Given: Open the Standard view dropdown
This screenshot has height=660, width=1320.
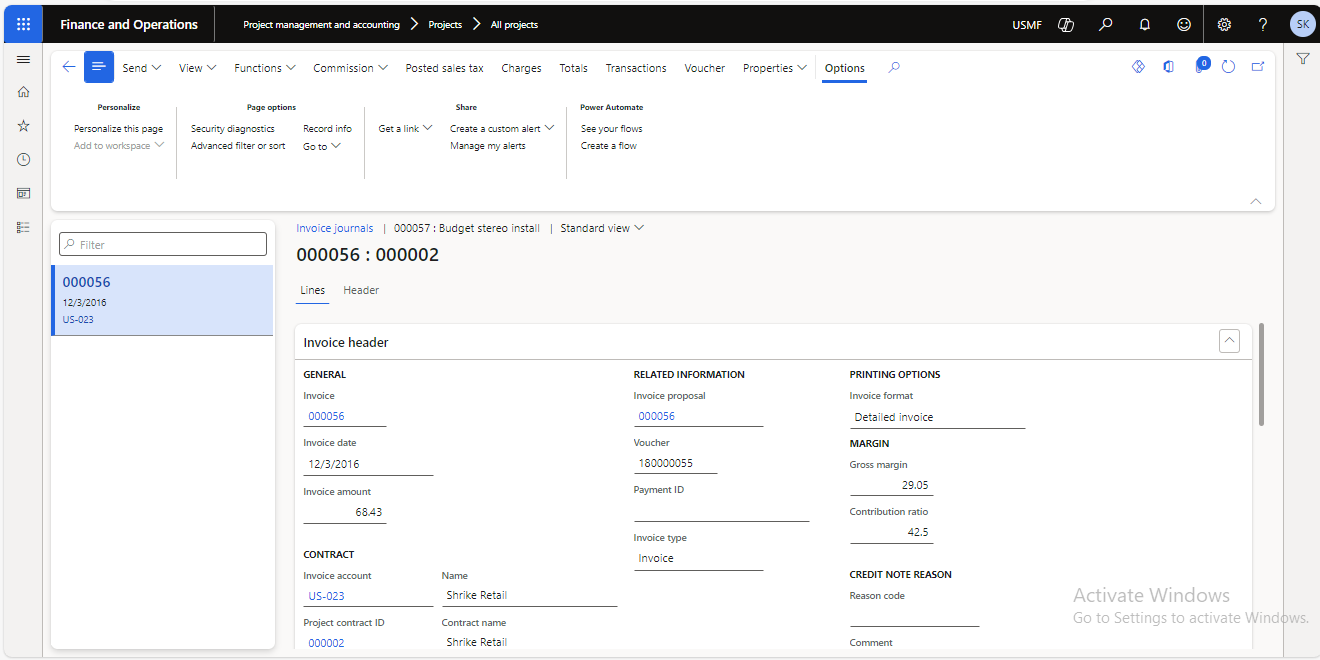Looking at the screenshot, I should [x=602, y=228].
